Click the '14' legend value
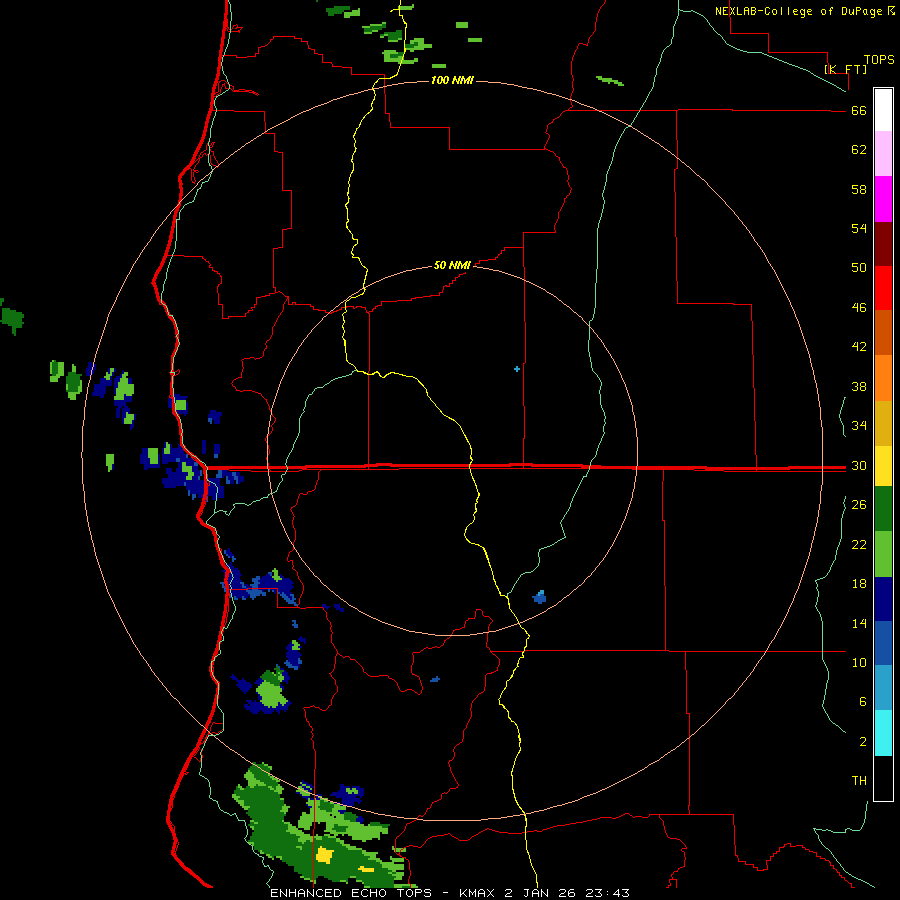 (859, 623)
